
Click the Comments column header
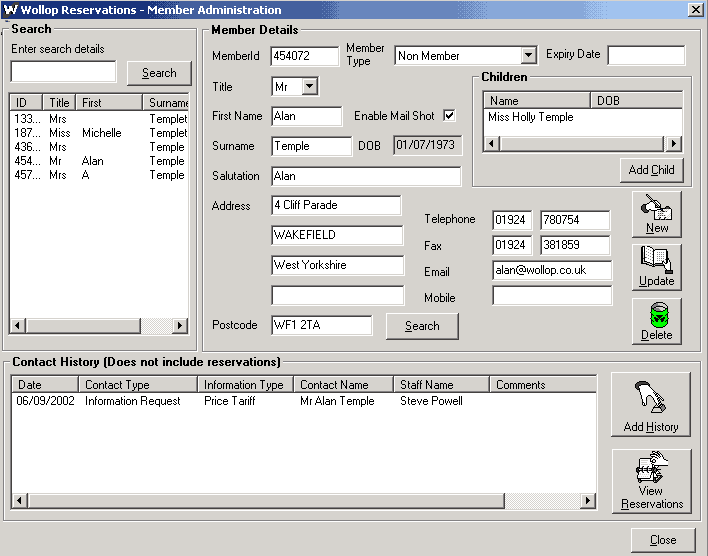coord(543,384)
